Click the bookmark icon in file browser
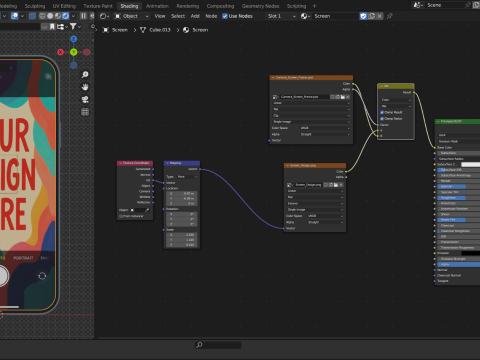This screenshot has width=480, height=360. click(52, 26)
